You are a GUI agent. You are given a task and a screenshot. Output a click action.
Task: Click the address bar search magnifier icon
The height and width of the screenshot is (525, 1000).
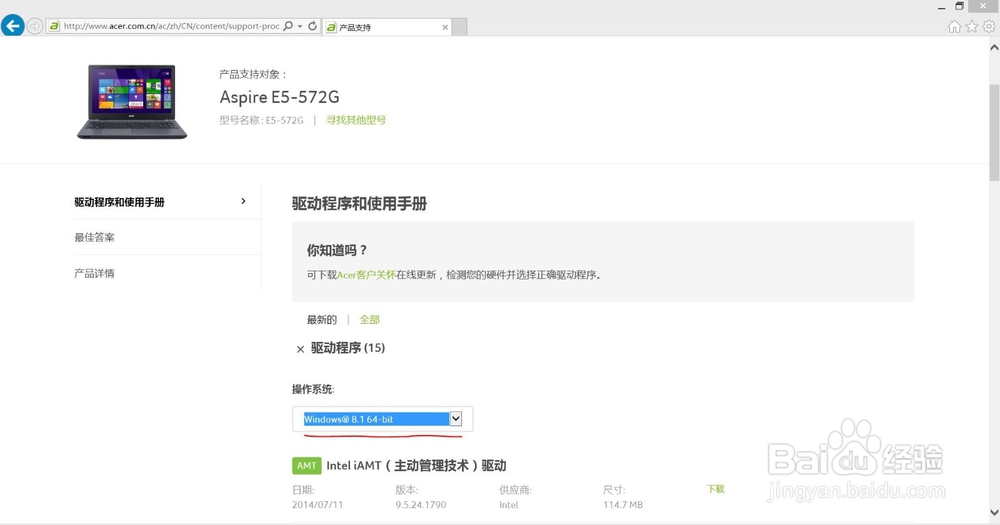(288, 26)
